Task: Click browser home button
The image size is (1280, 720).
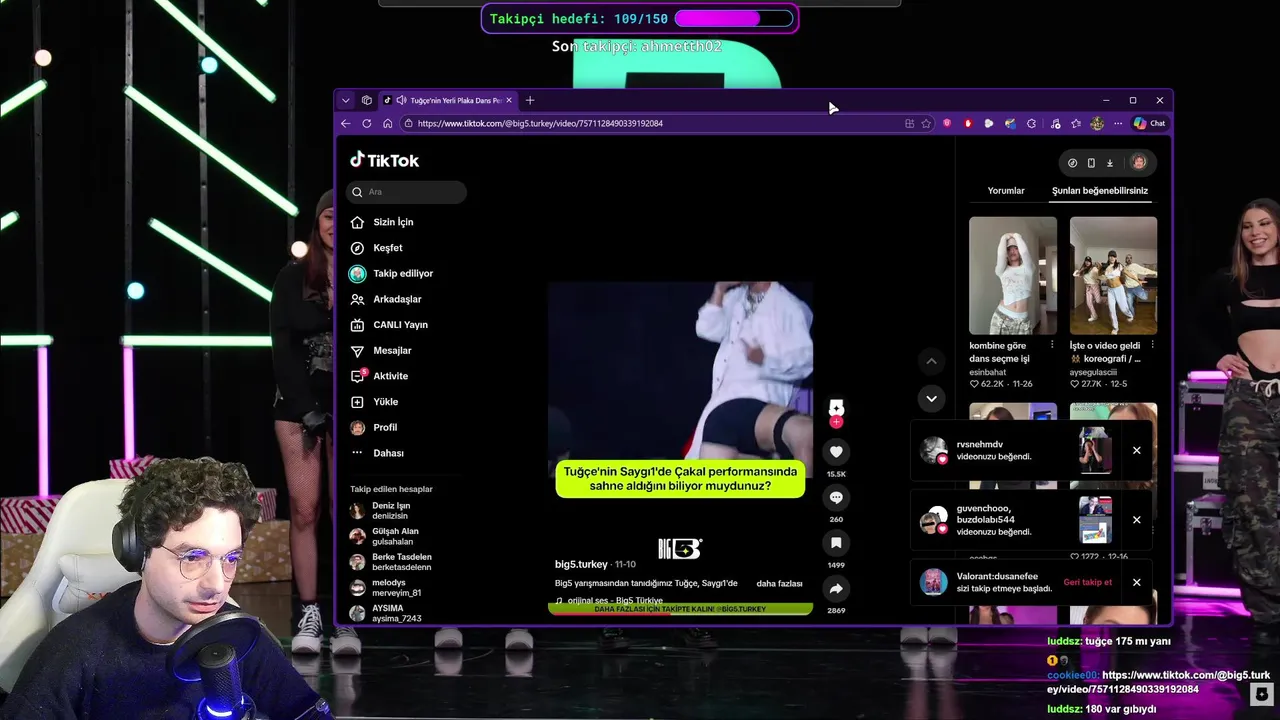Action: point(387,123)
